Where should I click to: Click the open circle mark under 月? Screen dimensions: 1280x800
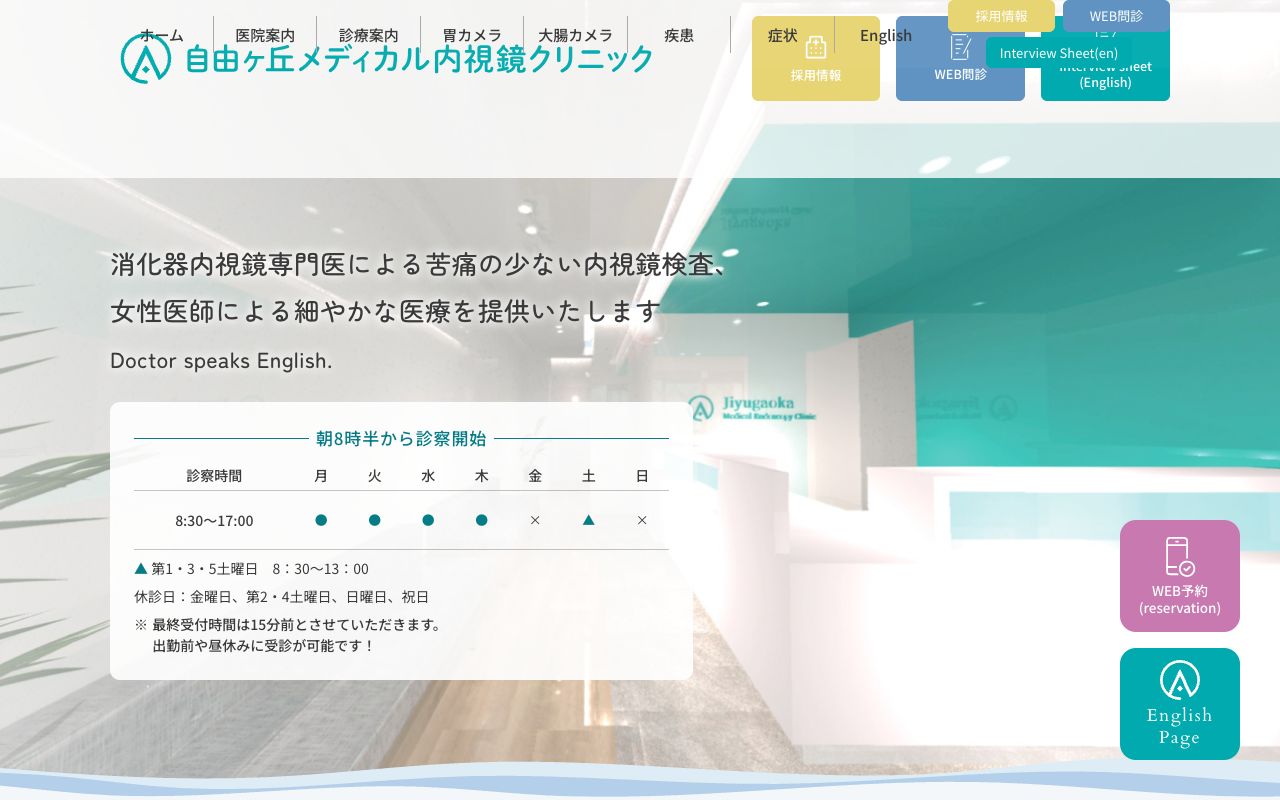321,520
